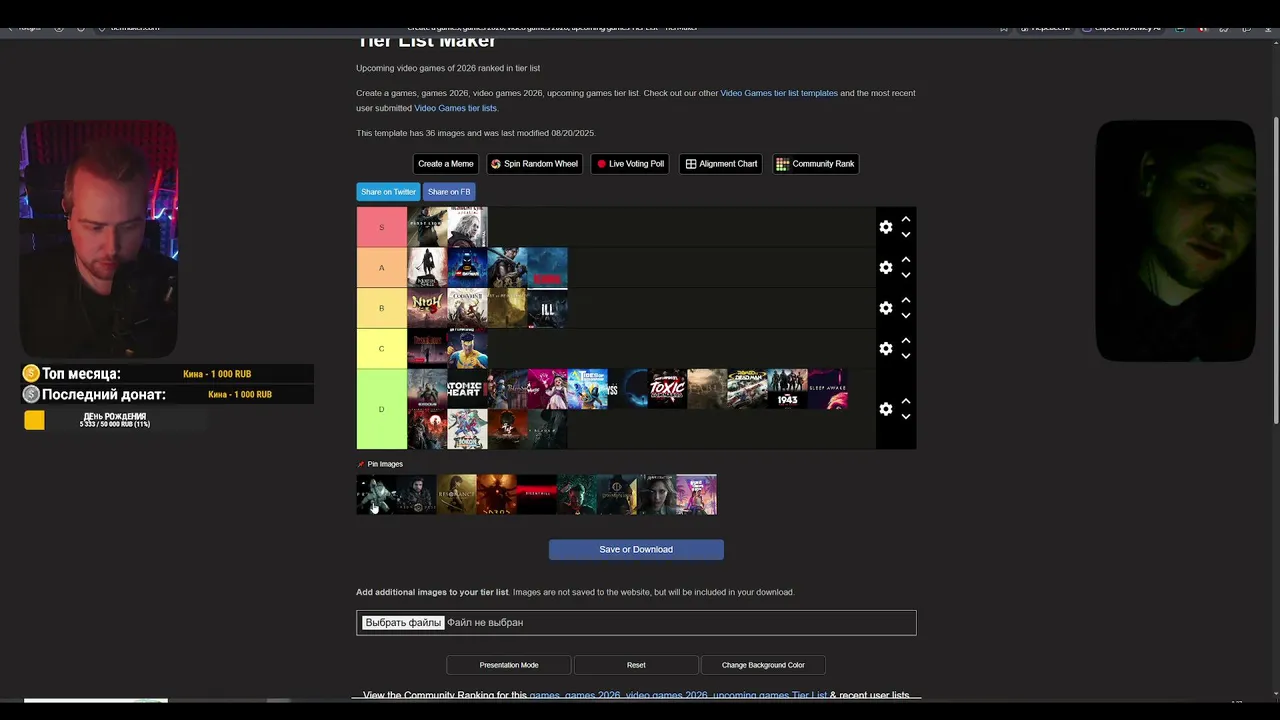
Task: Reset the tier list
Action: pyautogui.click(x=636, y=665)
